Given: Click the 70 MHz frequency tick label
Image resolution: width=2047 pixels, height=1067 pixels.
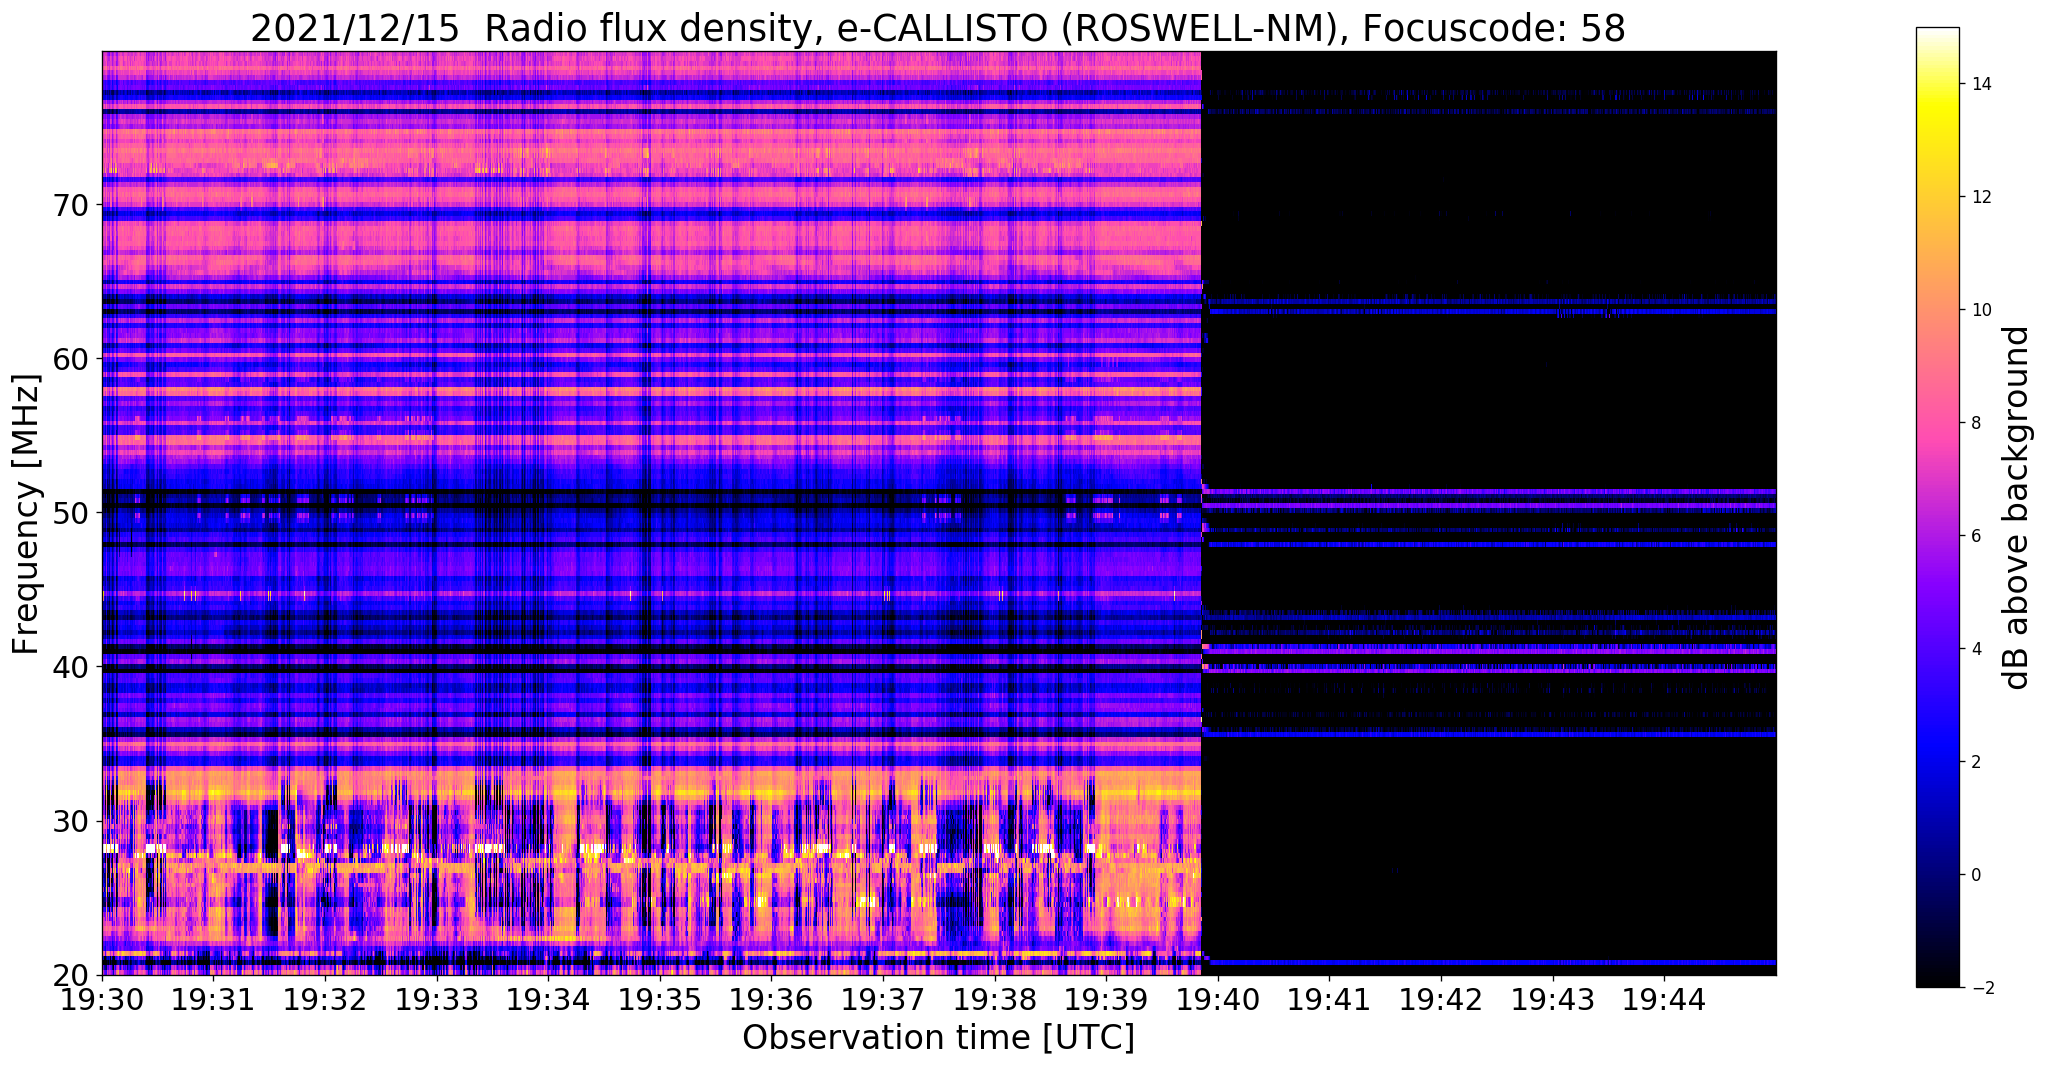Looking at the screenshot, I should (71, 205).
